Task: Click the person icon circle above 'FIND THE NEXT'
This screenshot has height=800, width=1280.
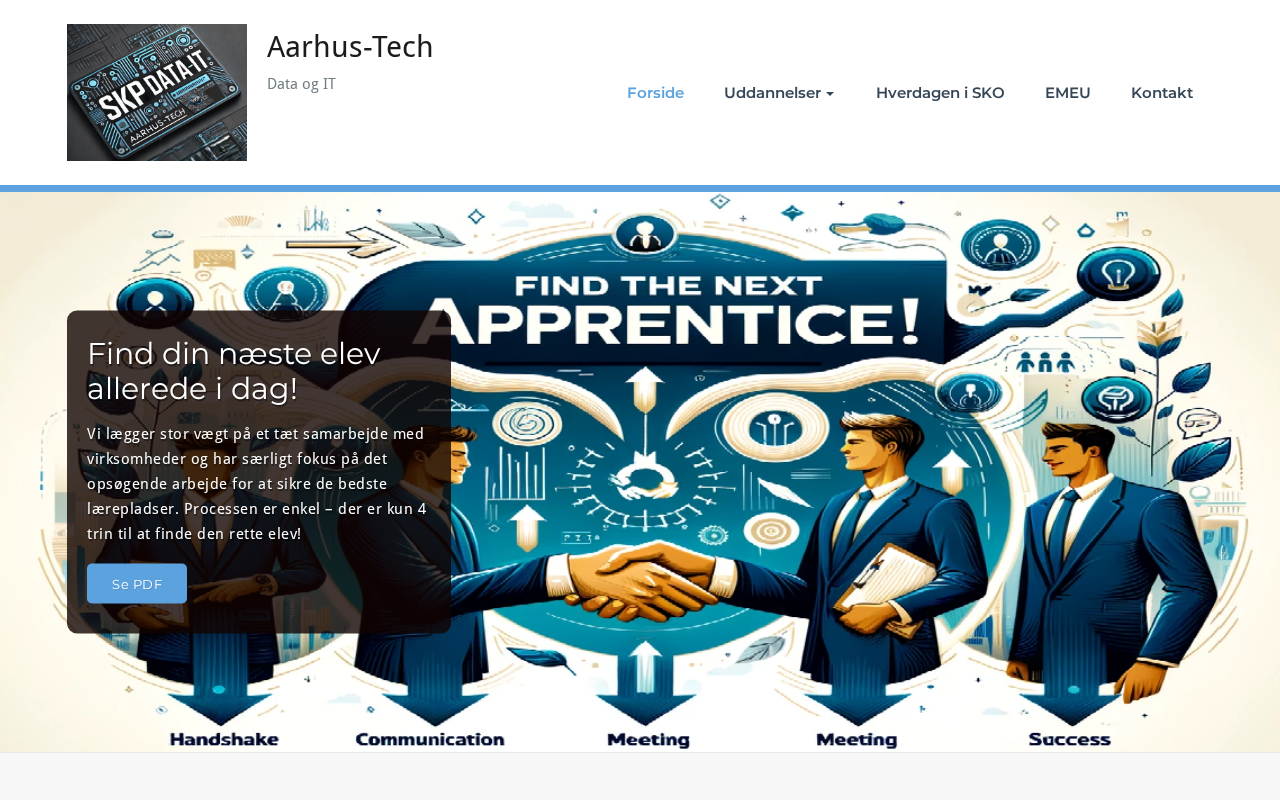Action: pos(643,236)
